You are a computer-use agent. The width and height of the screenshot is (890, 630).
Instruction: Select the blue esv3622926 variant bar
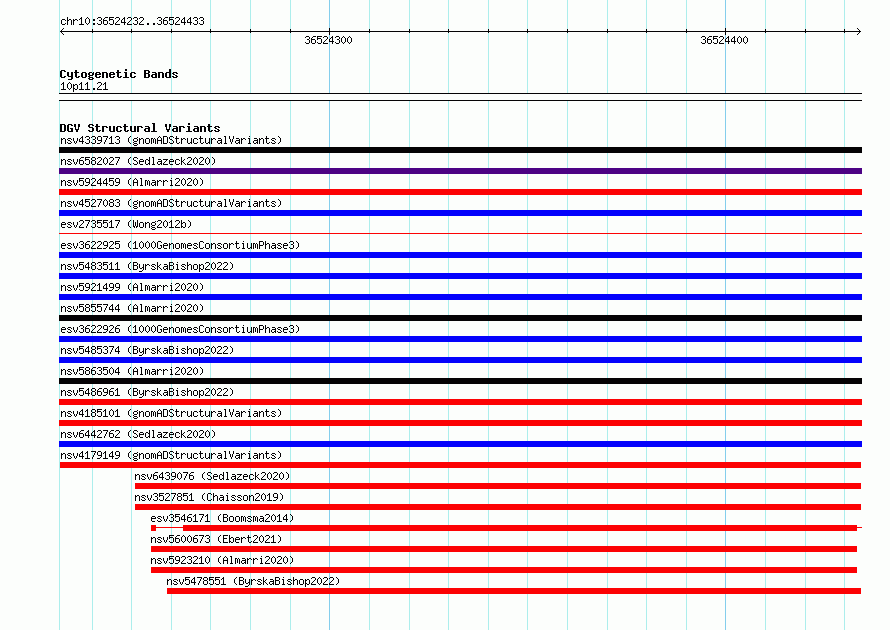460,339
